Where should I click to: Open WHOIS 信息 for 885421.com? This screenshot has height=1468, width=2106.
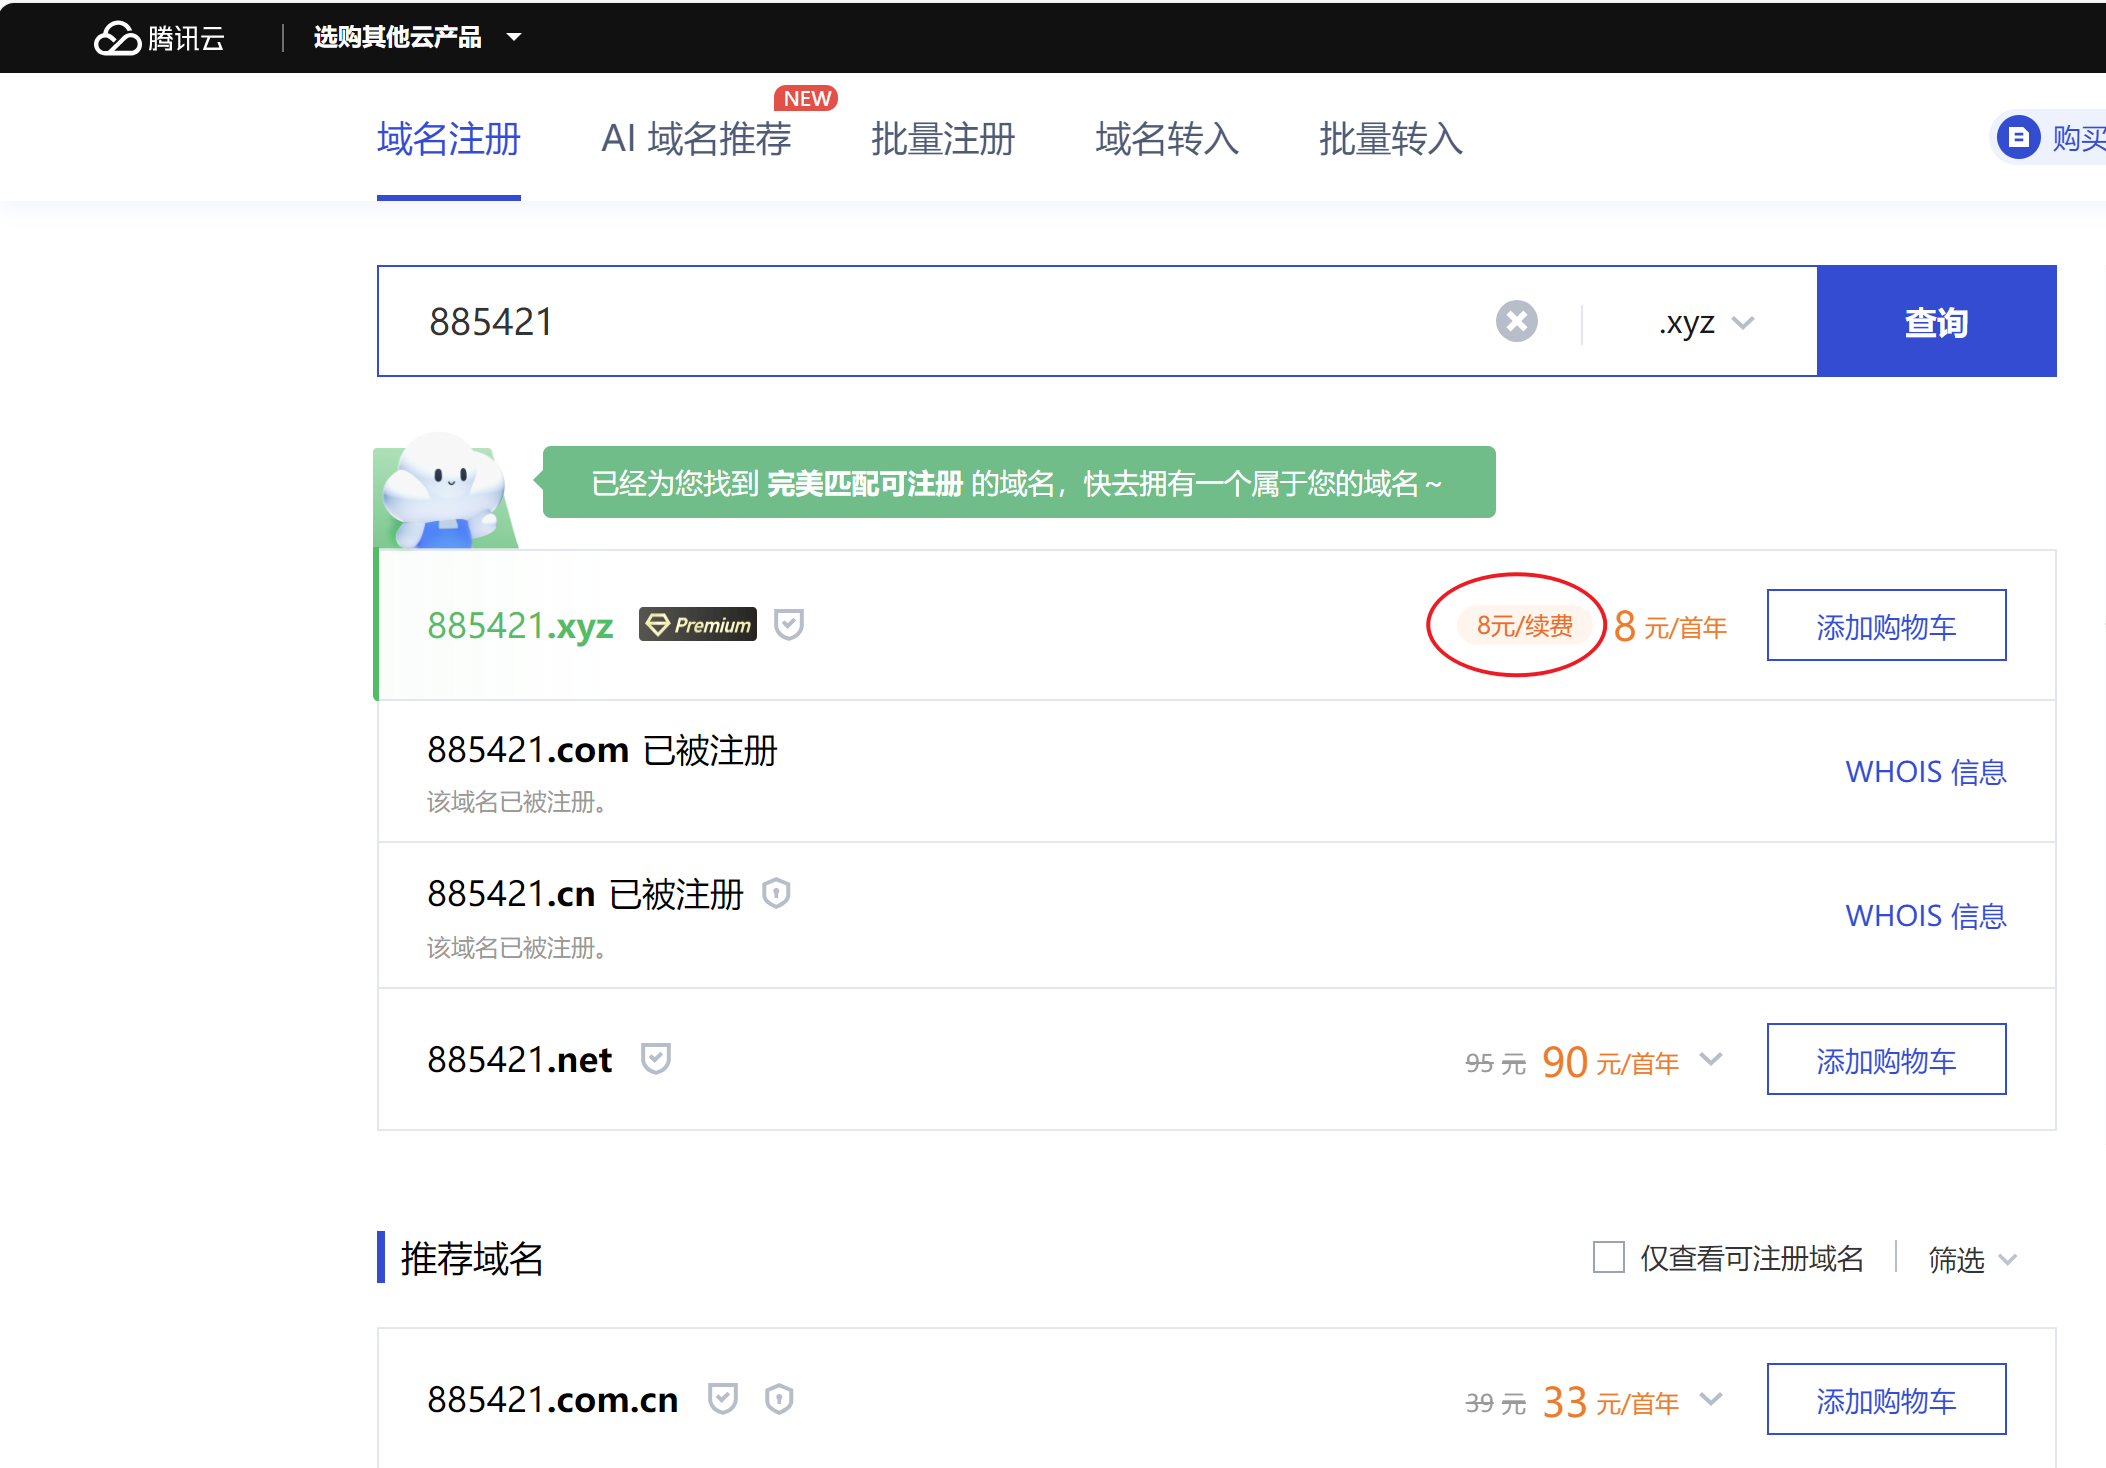(x=1925, y=772)
